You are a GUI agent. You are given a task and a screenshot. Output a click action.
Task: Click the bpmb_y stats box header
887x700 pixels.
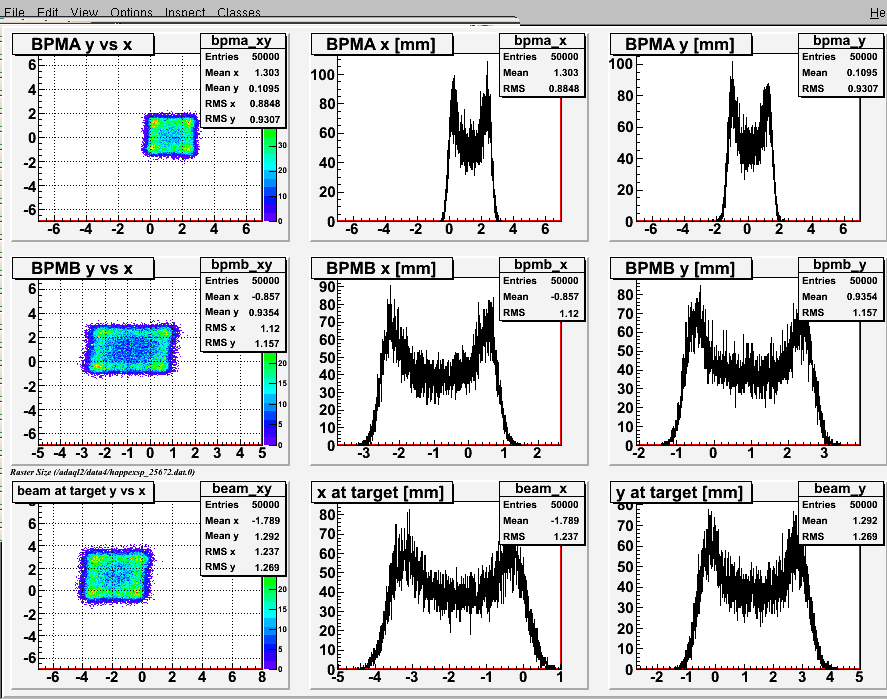click(x=840, y=265)
